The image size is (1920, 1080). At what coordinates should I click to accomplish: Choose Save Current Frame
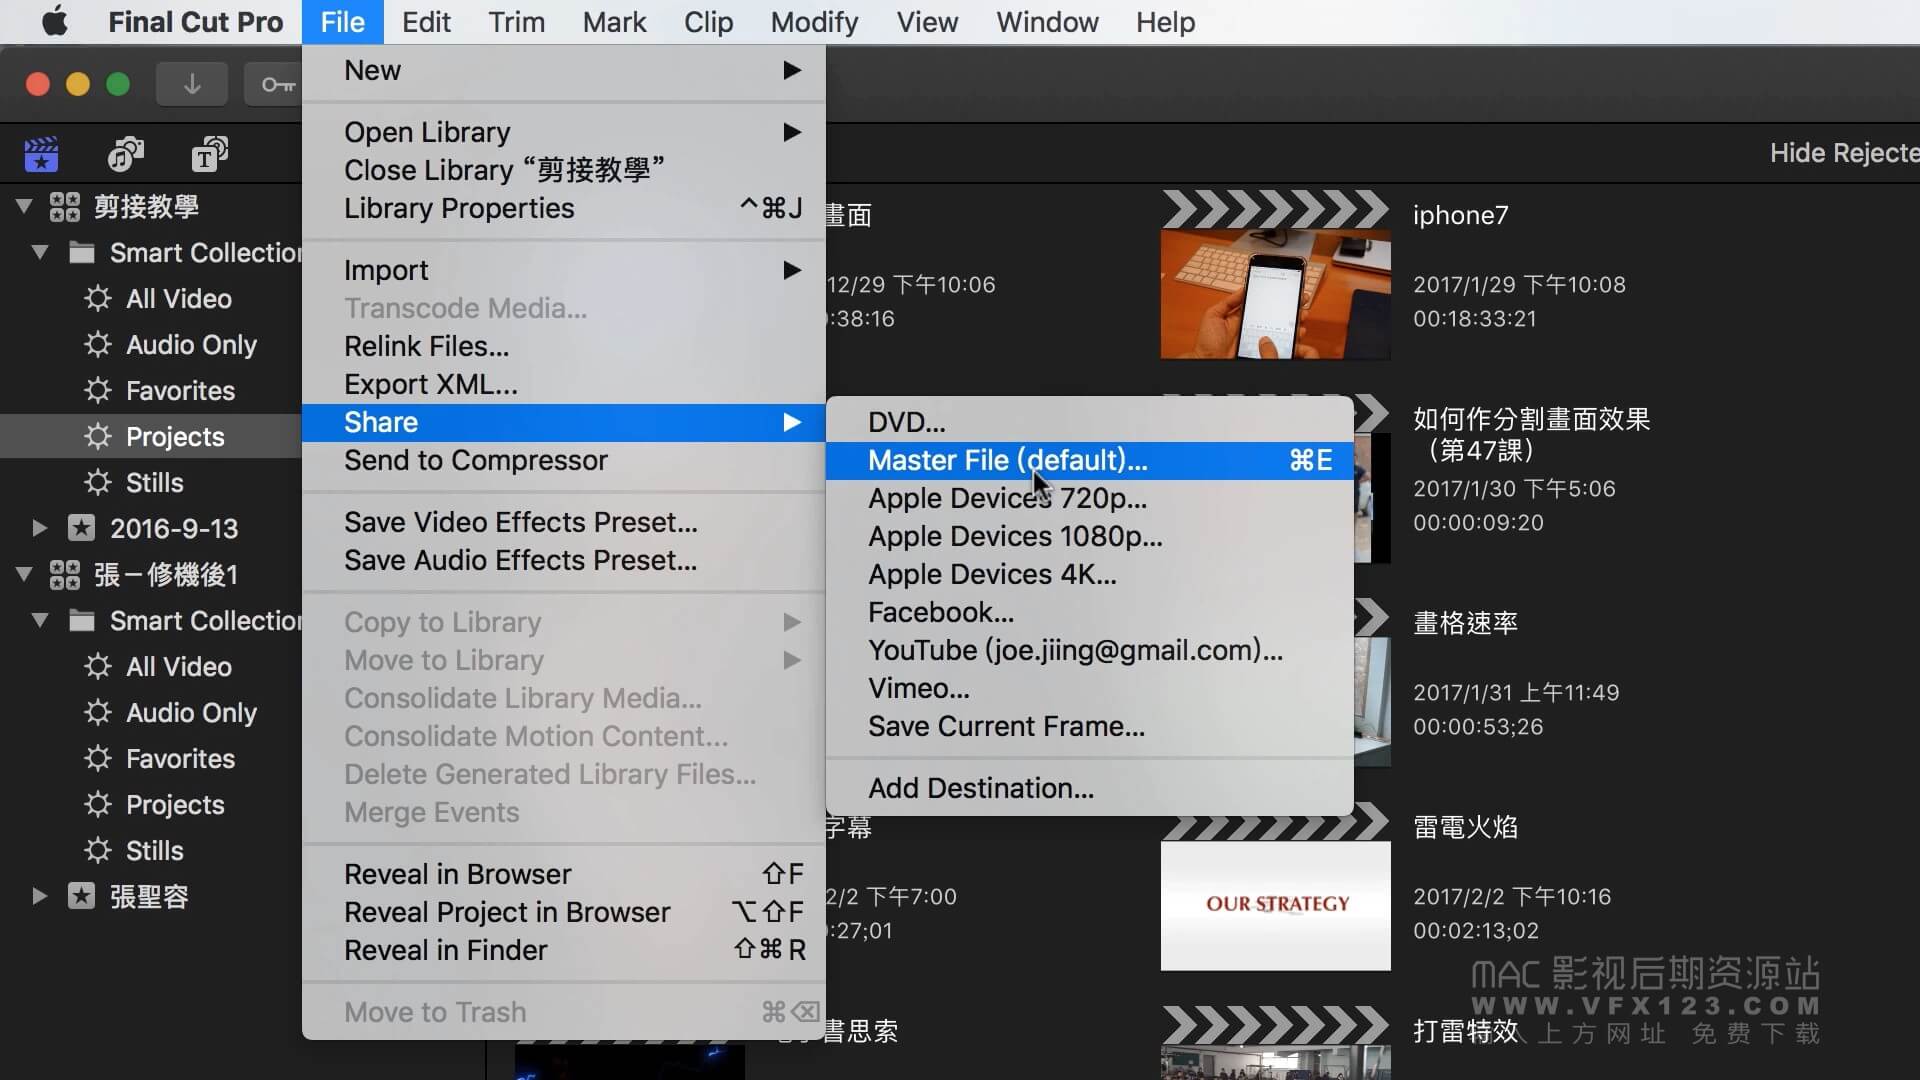point(1090,726)
